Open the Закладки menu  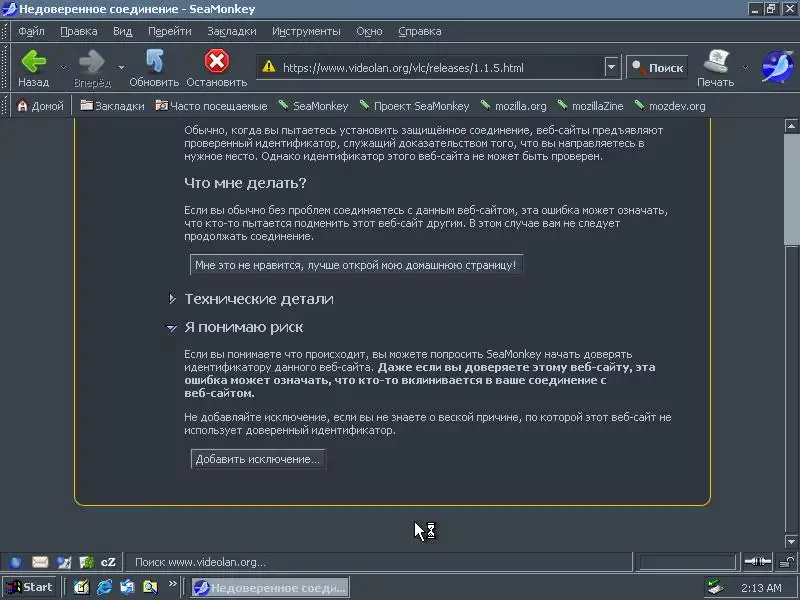[232, 31]
